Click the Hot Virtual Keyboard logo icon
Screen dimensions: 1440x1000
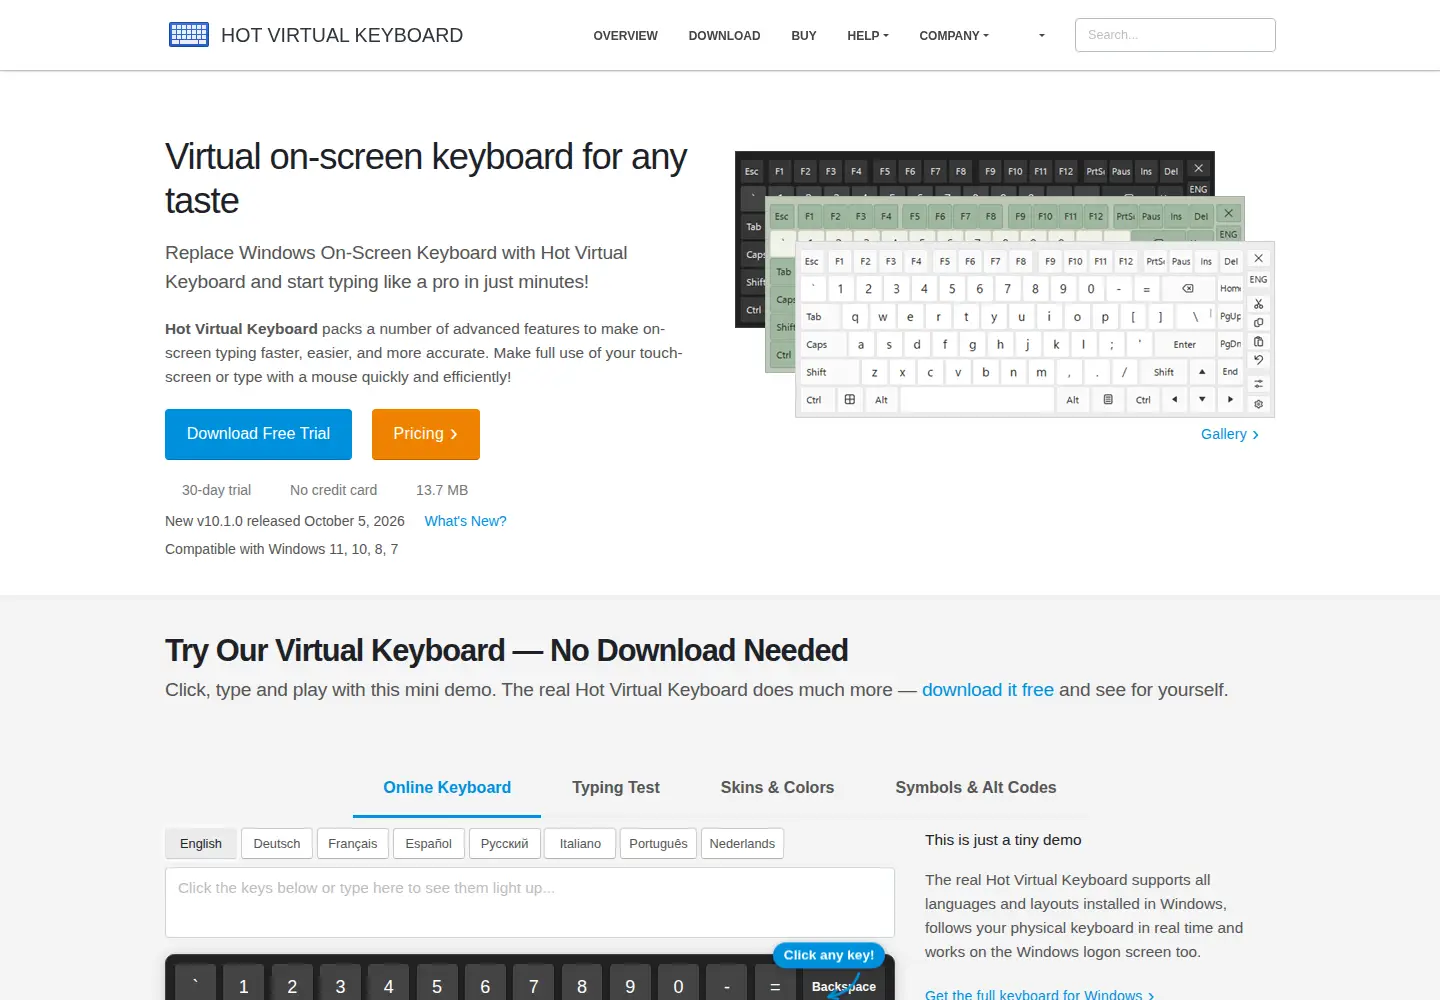[x=189, y=35]
